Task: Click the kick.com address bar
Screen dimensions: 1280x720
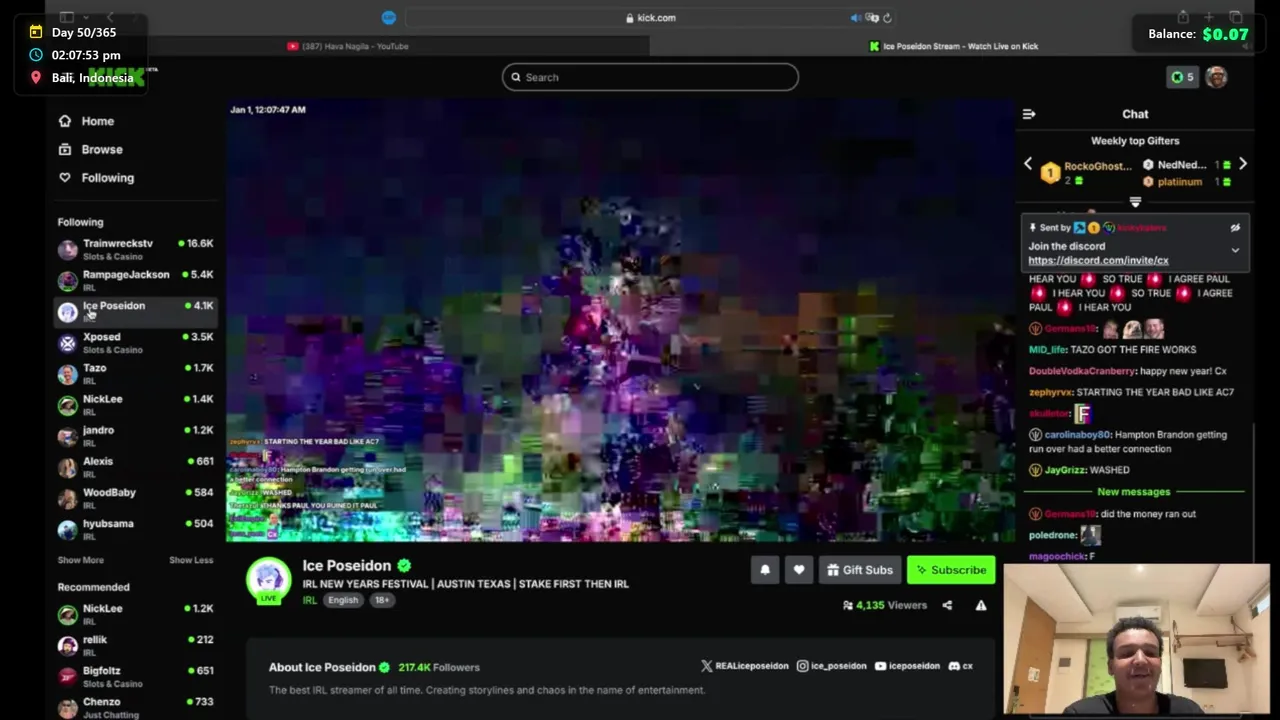Action: pos(650,18)
